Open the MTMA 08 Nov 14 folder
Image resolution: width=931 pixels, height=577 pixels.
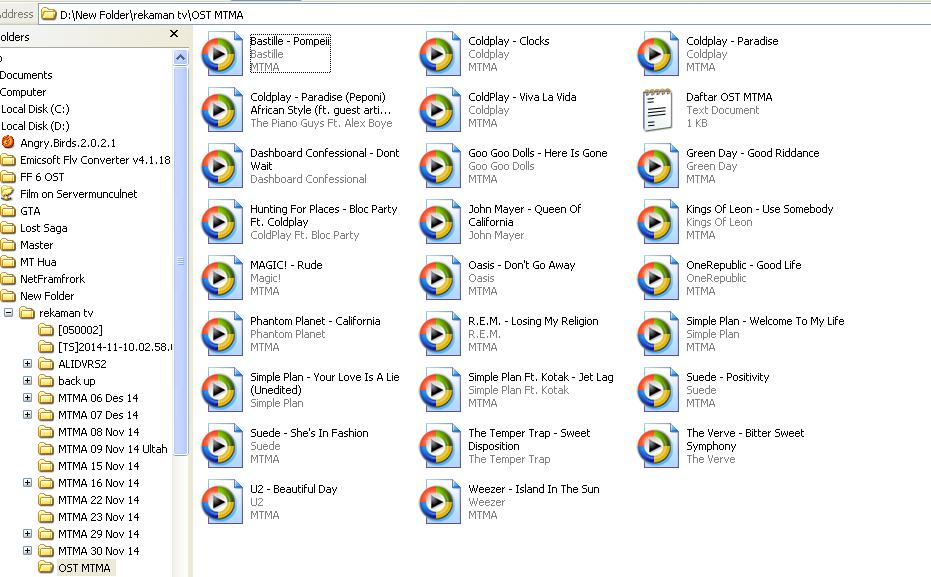[x=89, y=432]
